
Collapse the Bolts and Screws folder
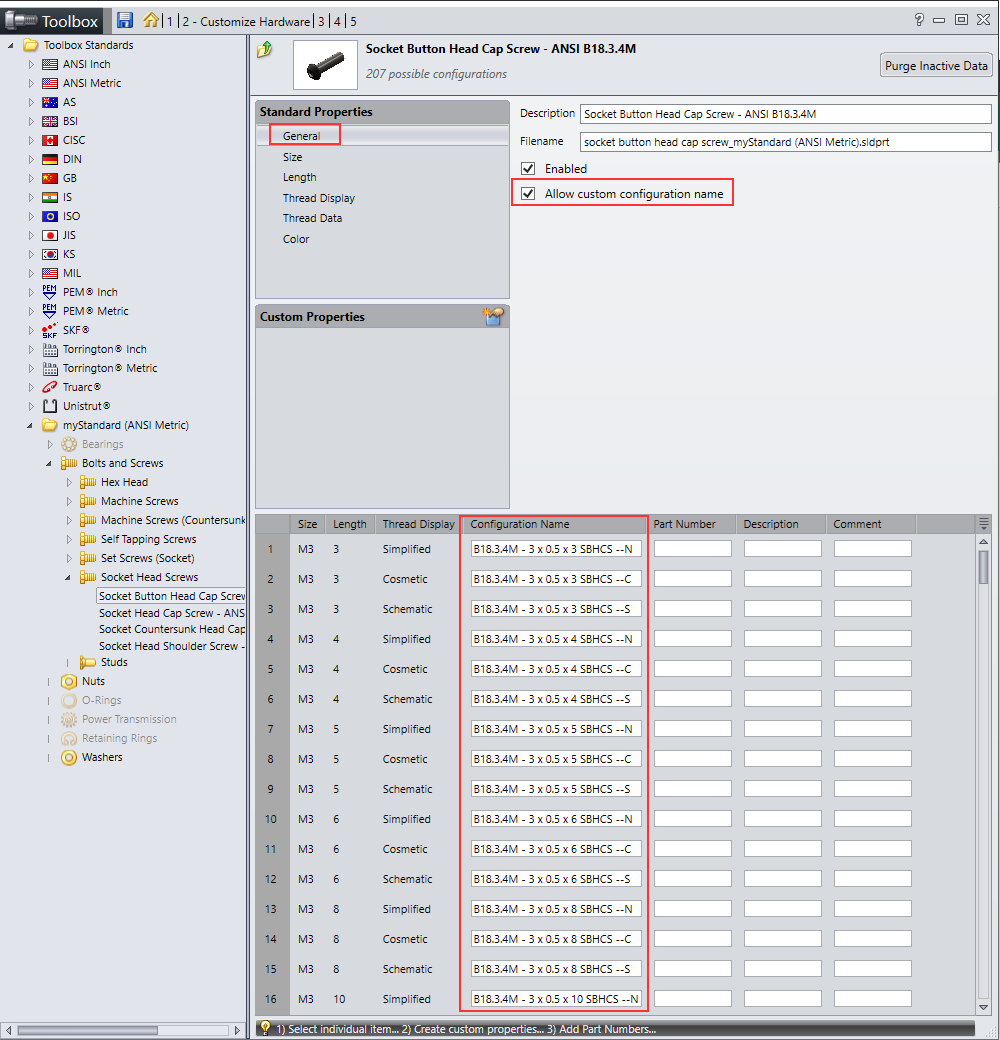coord(49,464)
